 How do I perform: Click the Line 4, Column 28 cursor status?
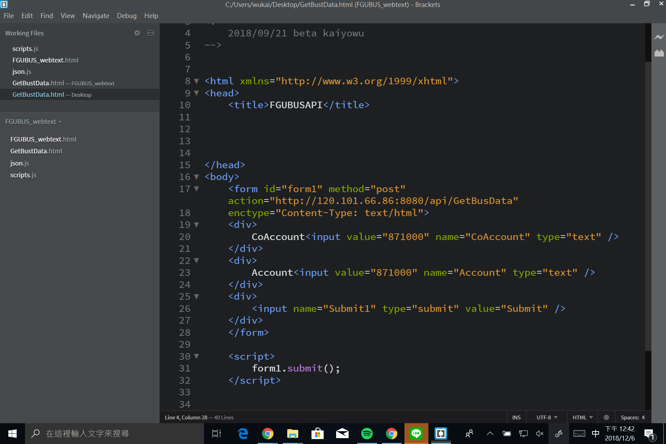(x=186, y=417)
